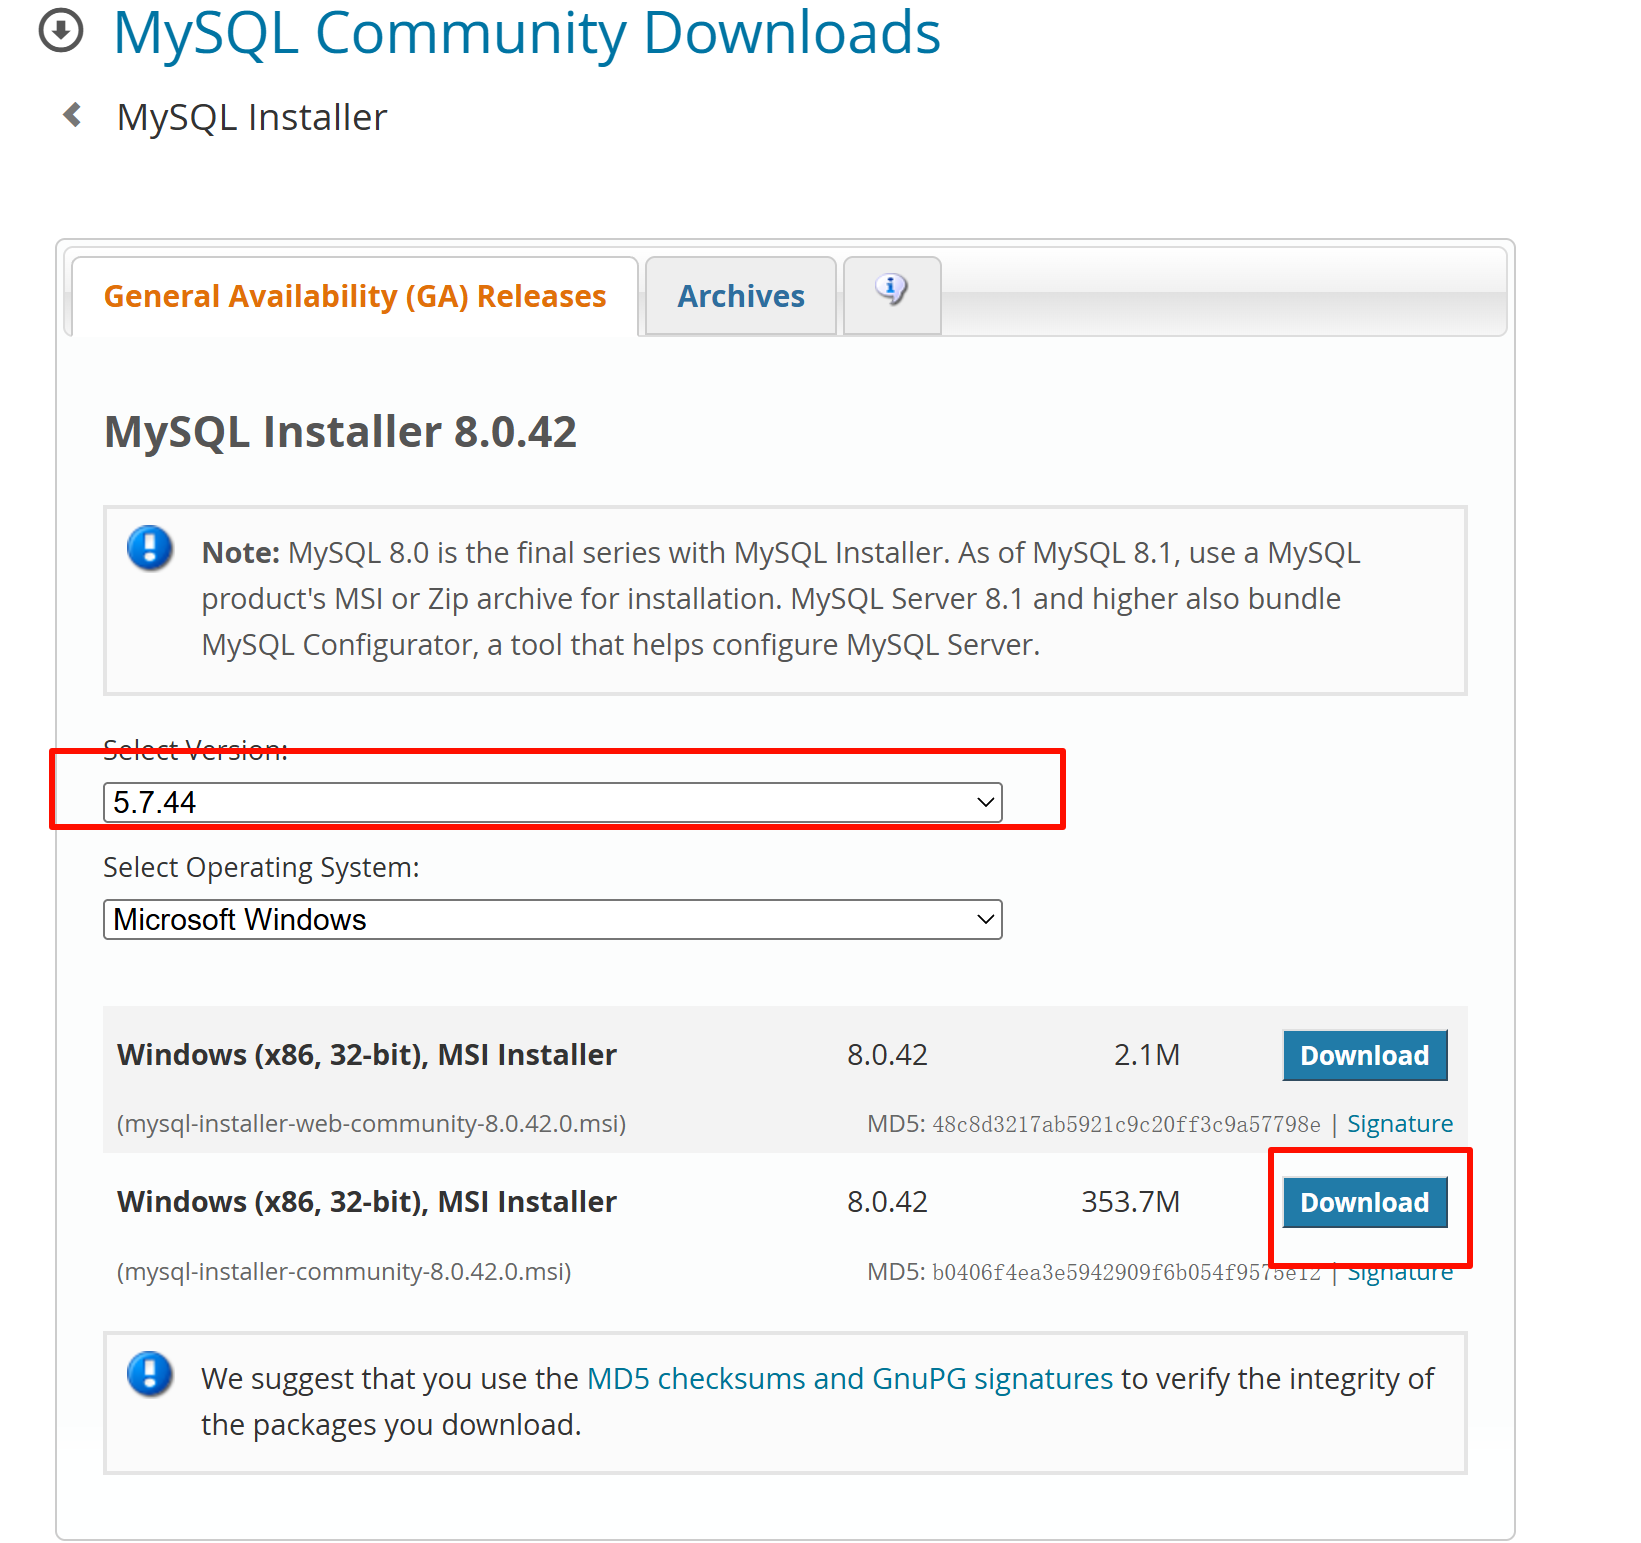Click the 2.1M file size value
Viewport: 1641px width, 1543px height.
tap(1147, 1054)
